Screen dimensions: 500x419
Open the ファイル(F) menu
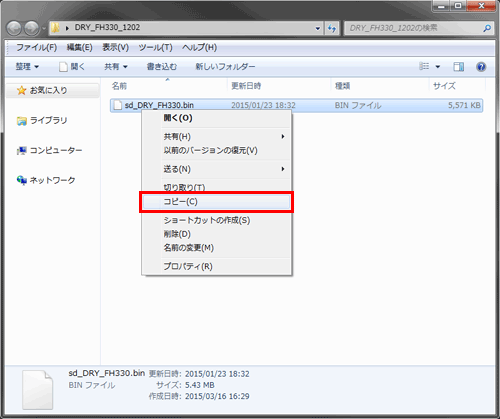(x=37, y=48)
